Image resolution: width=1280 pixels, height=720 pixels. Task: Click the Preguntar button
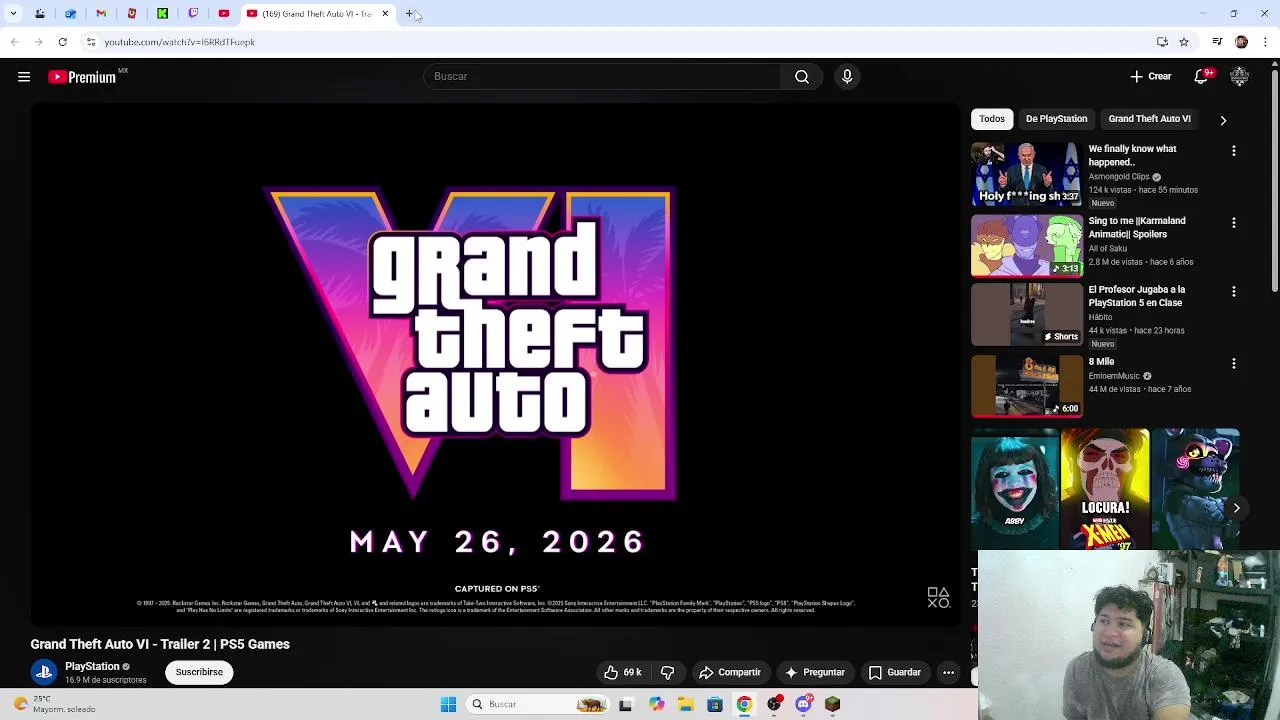[x=815, y=673]
